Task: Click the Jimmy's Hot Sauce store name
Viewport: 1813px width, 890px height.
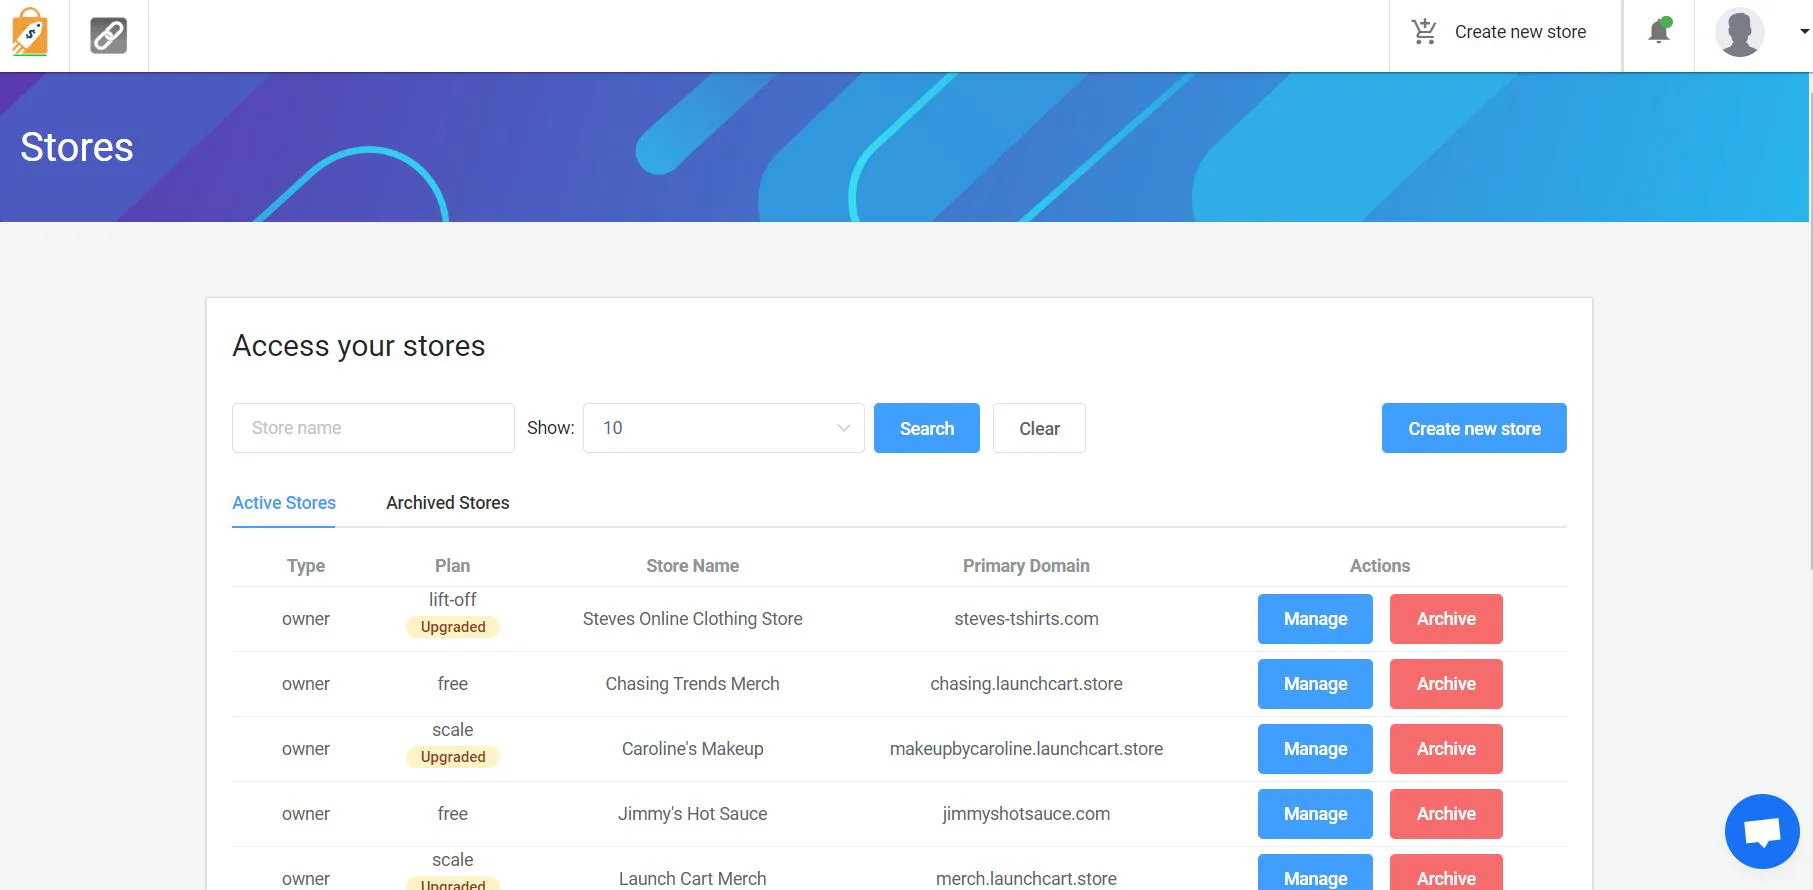Action: (x=692, y=814)
